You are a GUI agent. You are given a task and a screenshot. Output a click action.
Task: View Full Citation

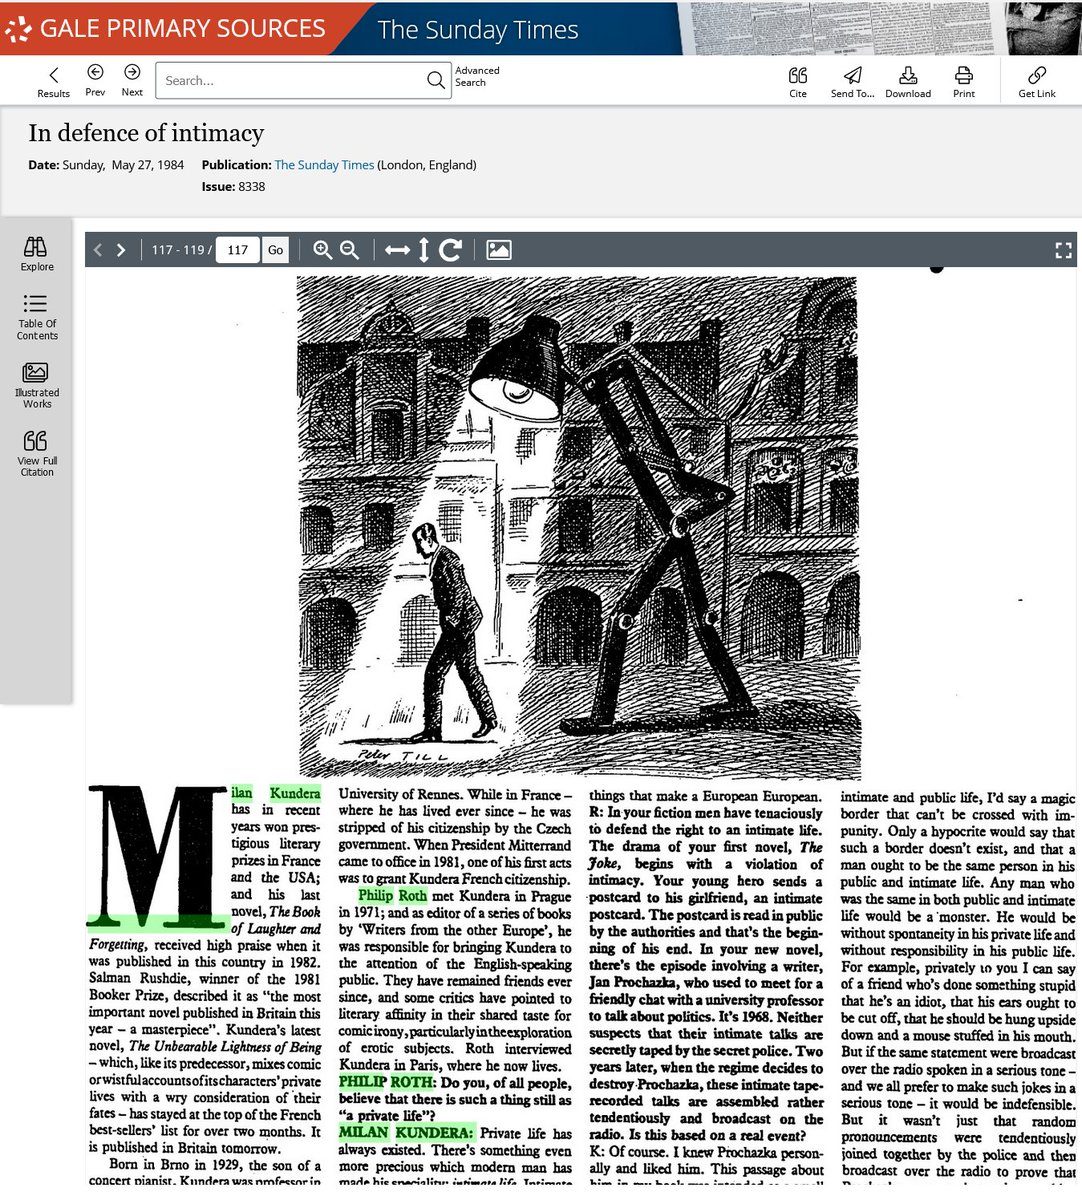[x=37, y=454]
